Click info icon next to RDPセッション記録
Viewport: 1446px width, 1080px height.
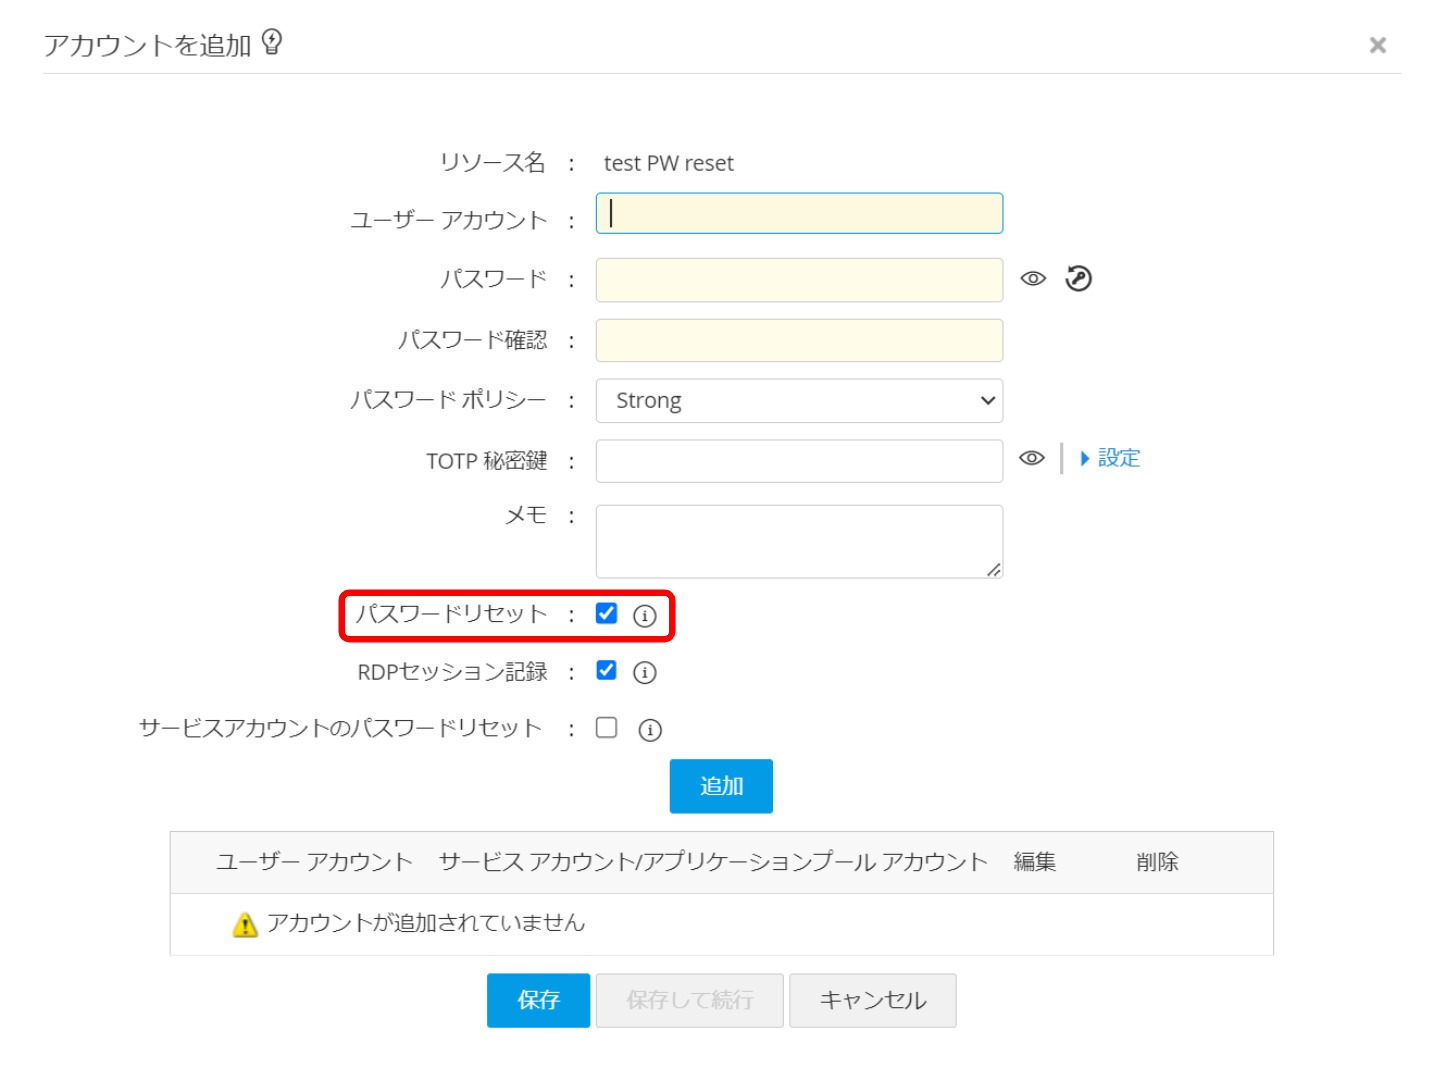pyautogui.click(x=645, y=673)
